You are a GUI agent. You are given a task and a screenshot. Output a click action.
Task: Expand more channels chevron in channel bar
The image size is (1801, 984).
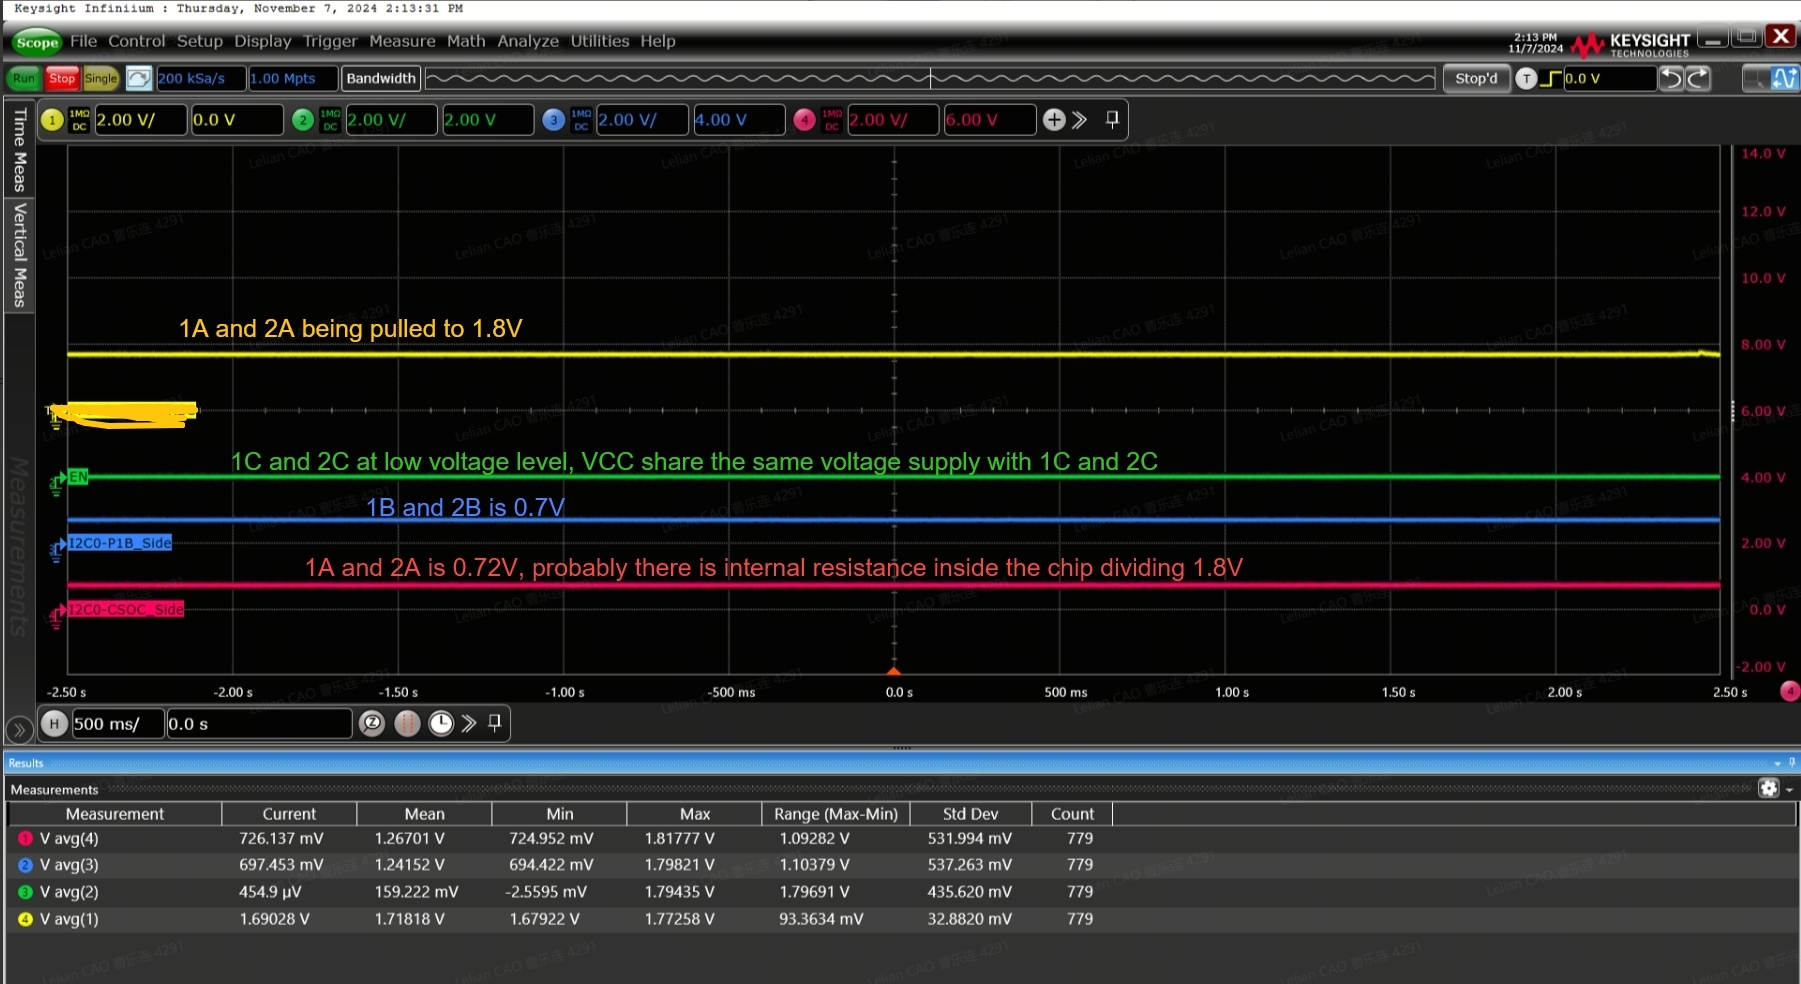(1079, 120)
